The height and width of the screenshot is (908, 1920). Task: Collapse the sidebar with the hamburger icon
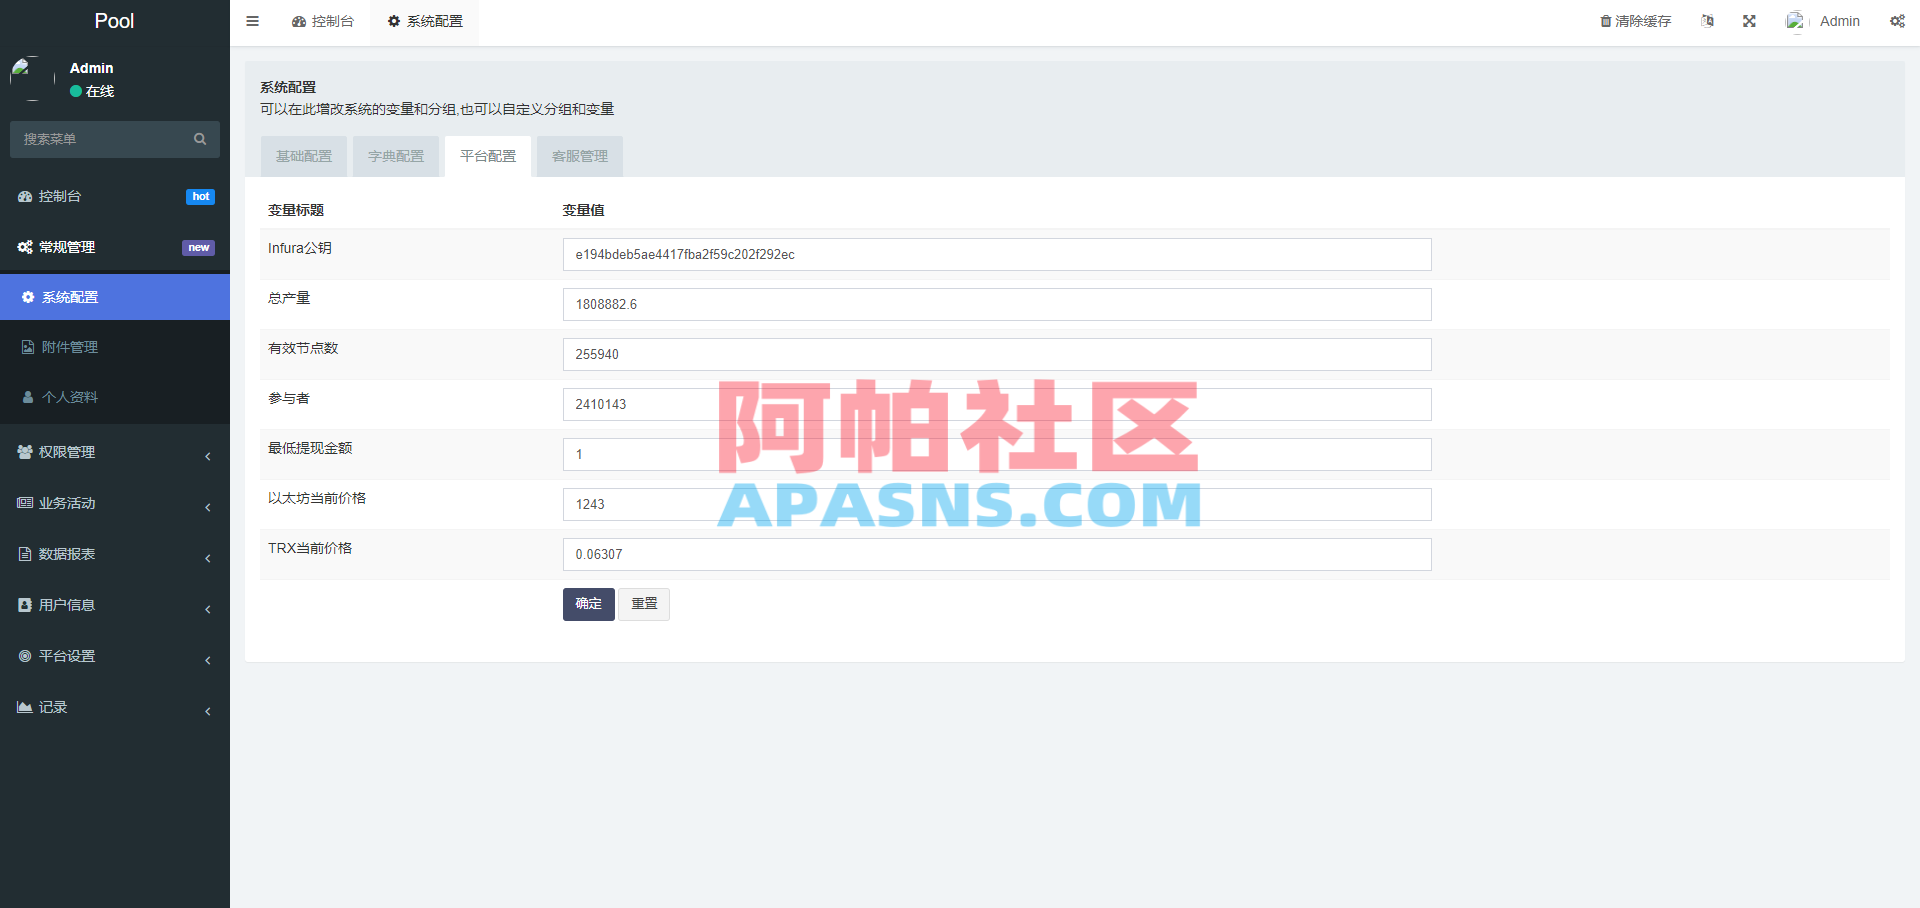pyautogui.click(x=252, y=20)
